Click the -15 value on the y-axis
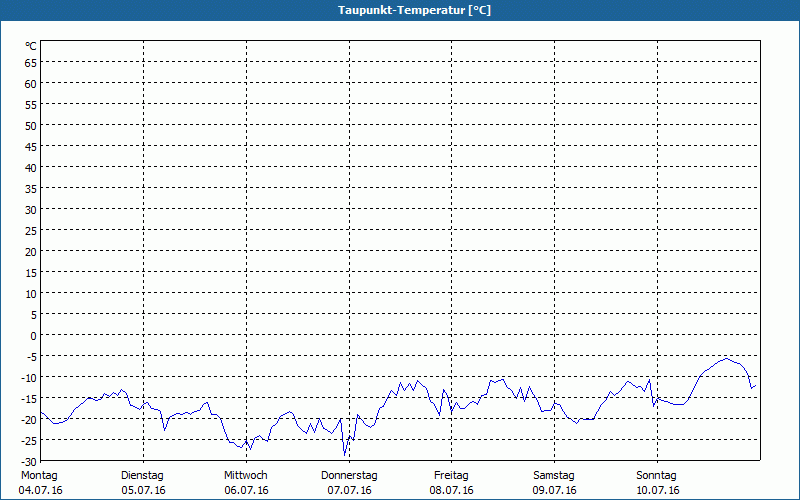This screenshot has height=500, width=800. [28, 399]
